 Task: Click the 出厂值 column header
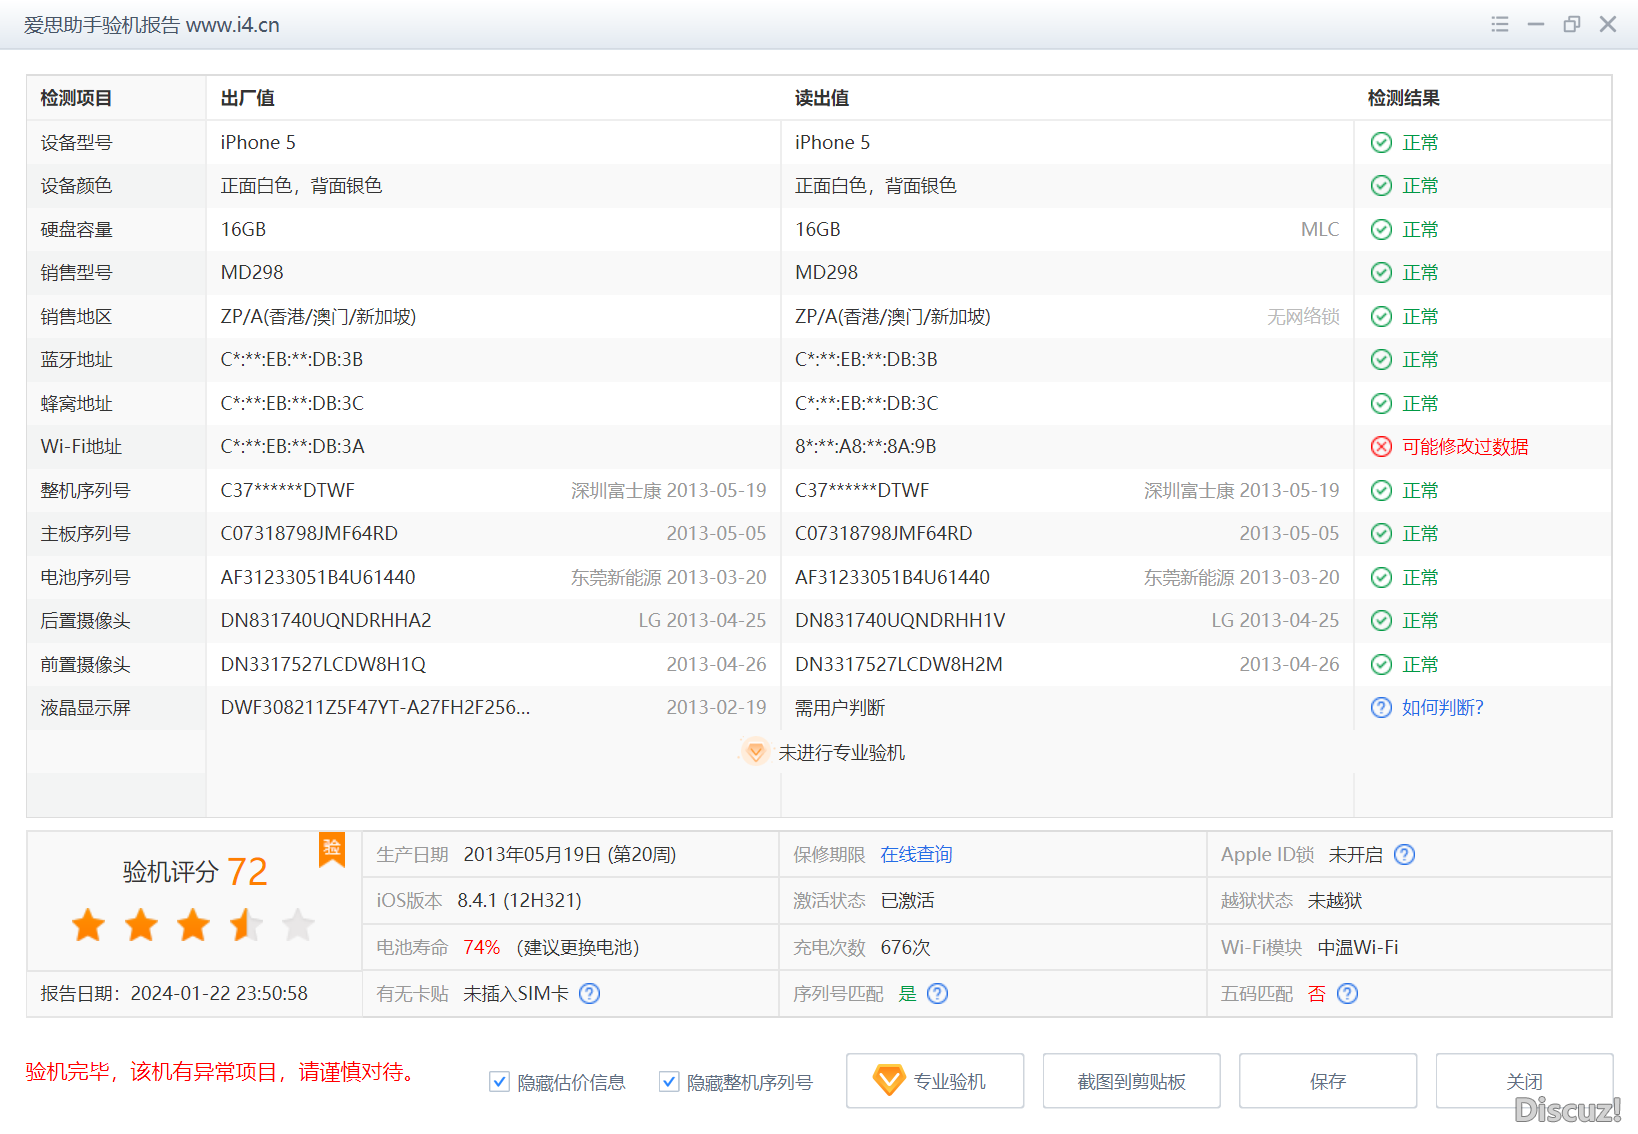[x=247, y=98]
